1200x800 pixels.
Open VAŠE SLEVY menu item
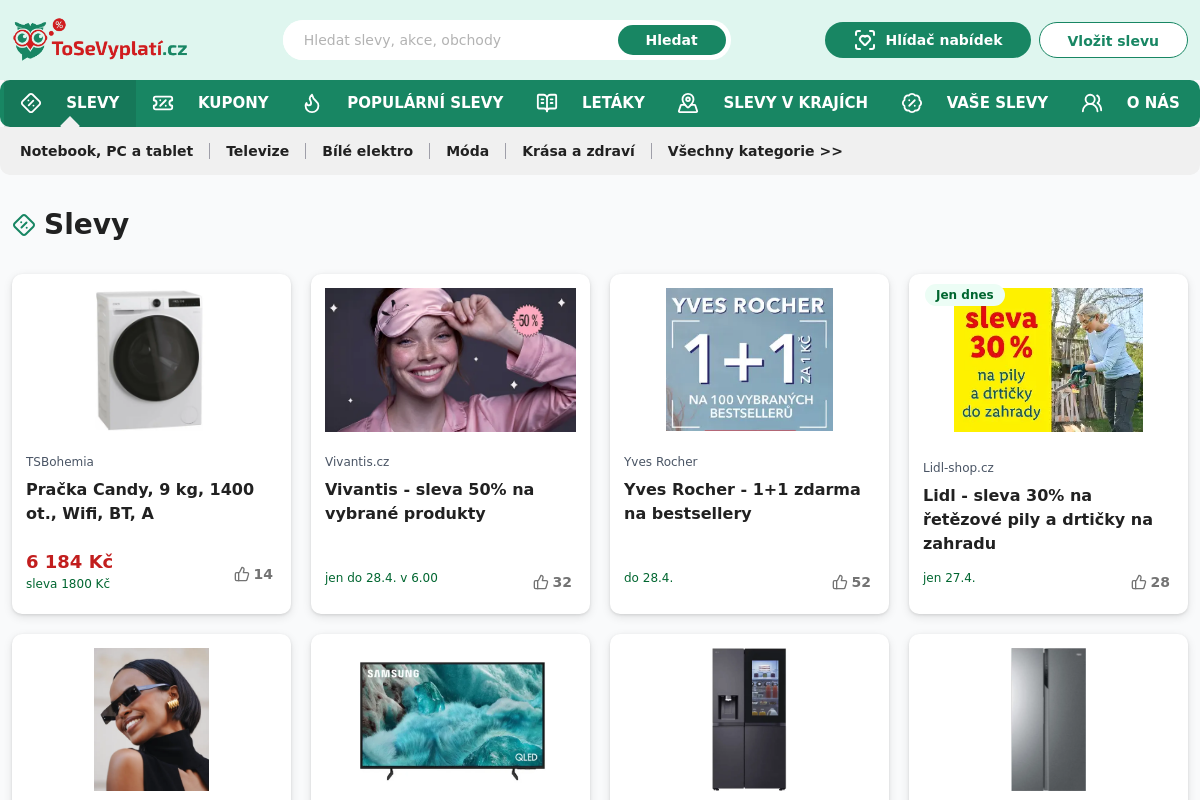(x=997, y=102)
